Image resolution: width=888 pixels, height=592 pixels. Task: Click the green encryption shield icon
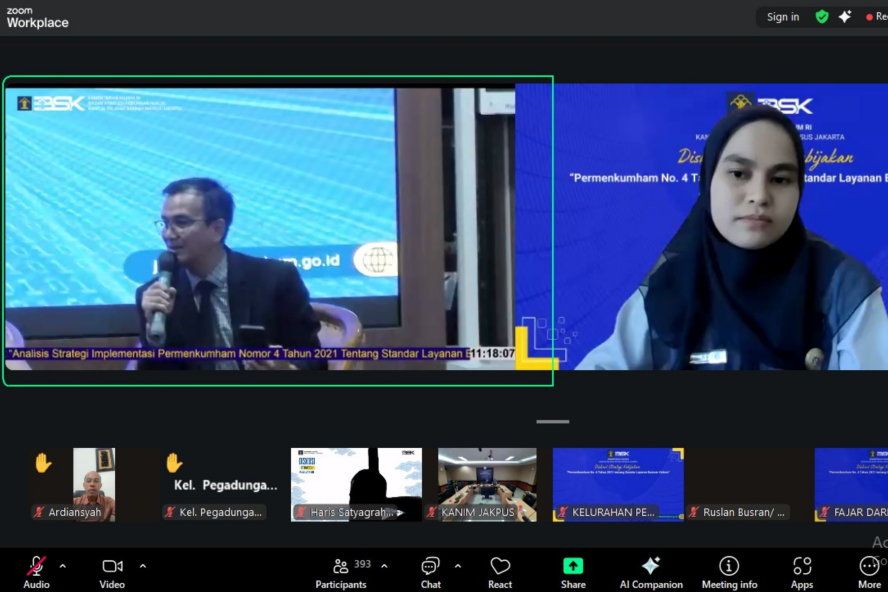pos(822,17)
